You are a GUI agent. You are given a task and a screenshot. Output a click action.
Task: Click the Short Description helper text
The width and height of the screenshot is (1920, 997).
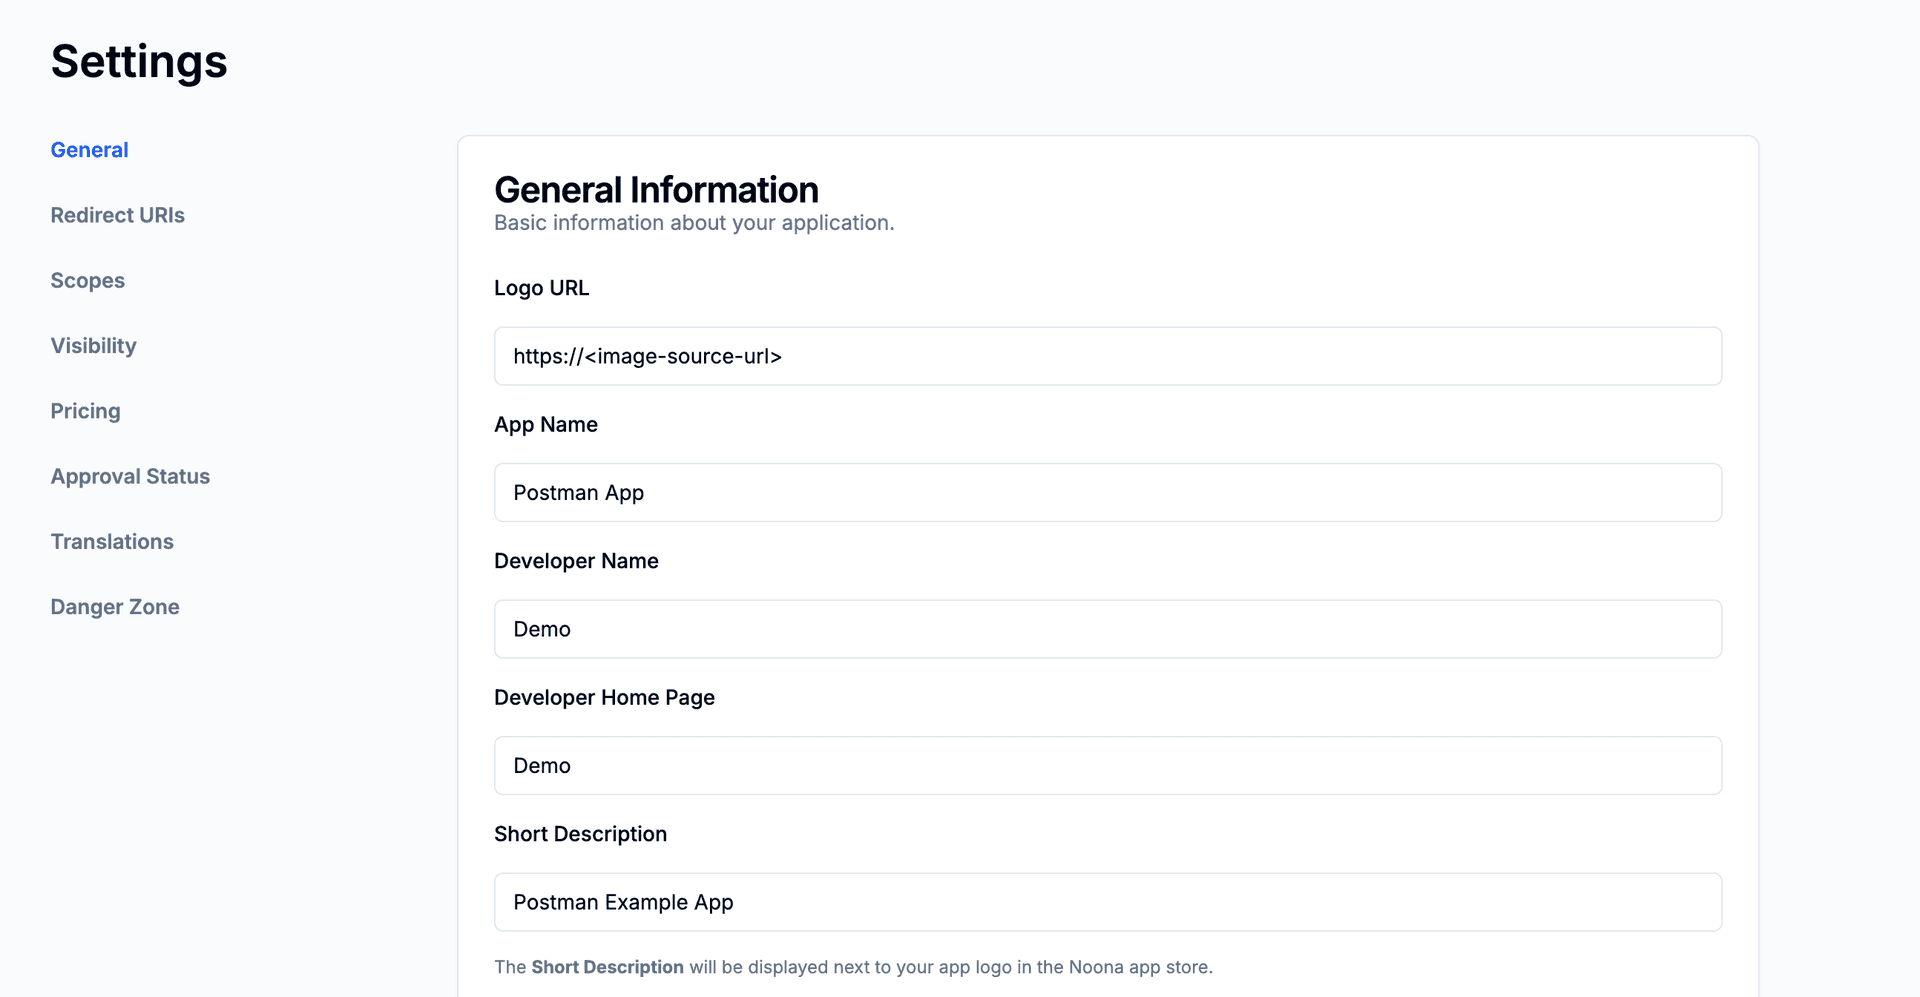(x=852, y=967)
